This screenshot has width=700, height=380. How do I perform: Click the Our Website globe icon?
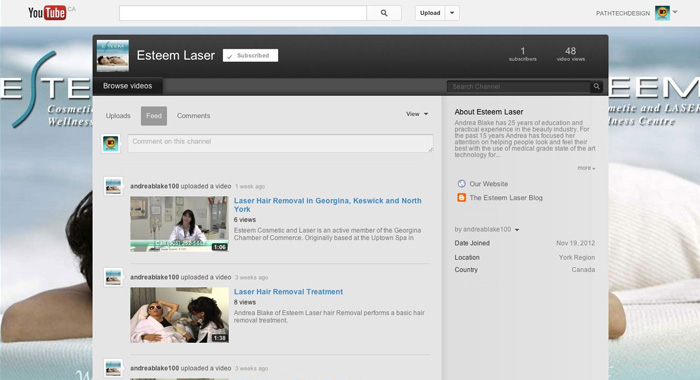(x=462, y=184)
